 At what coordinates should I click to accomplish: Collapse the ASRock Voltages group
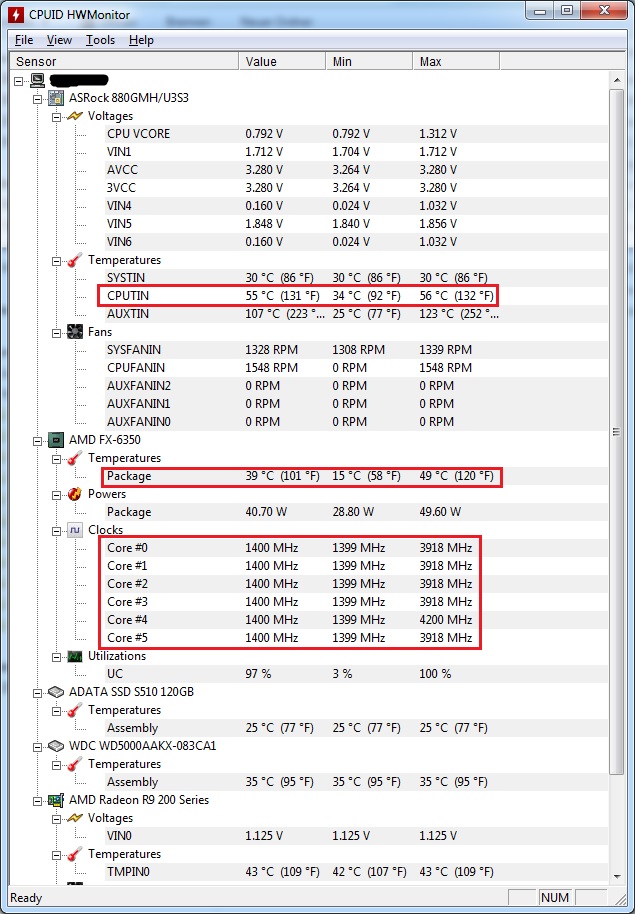(57, 117)
